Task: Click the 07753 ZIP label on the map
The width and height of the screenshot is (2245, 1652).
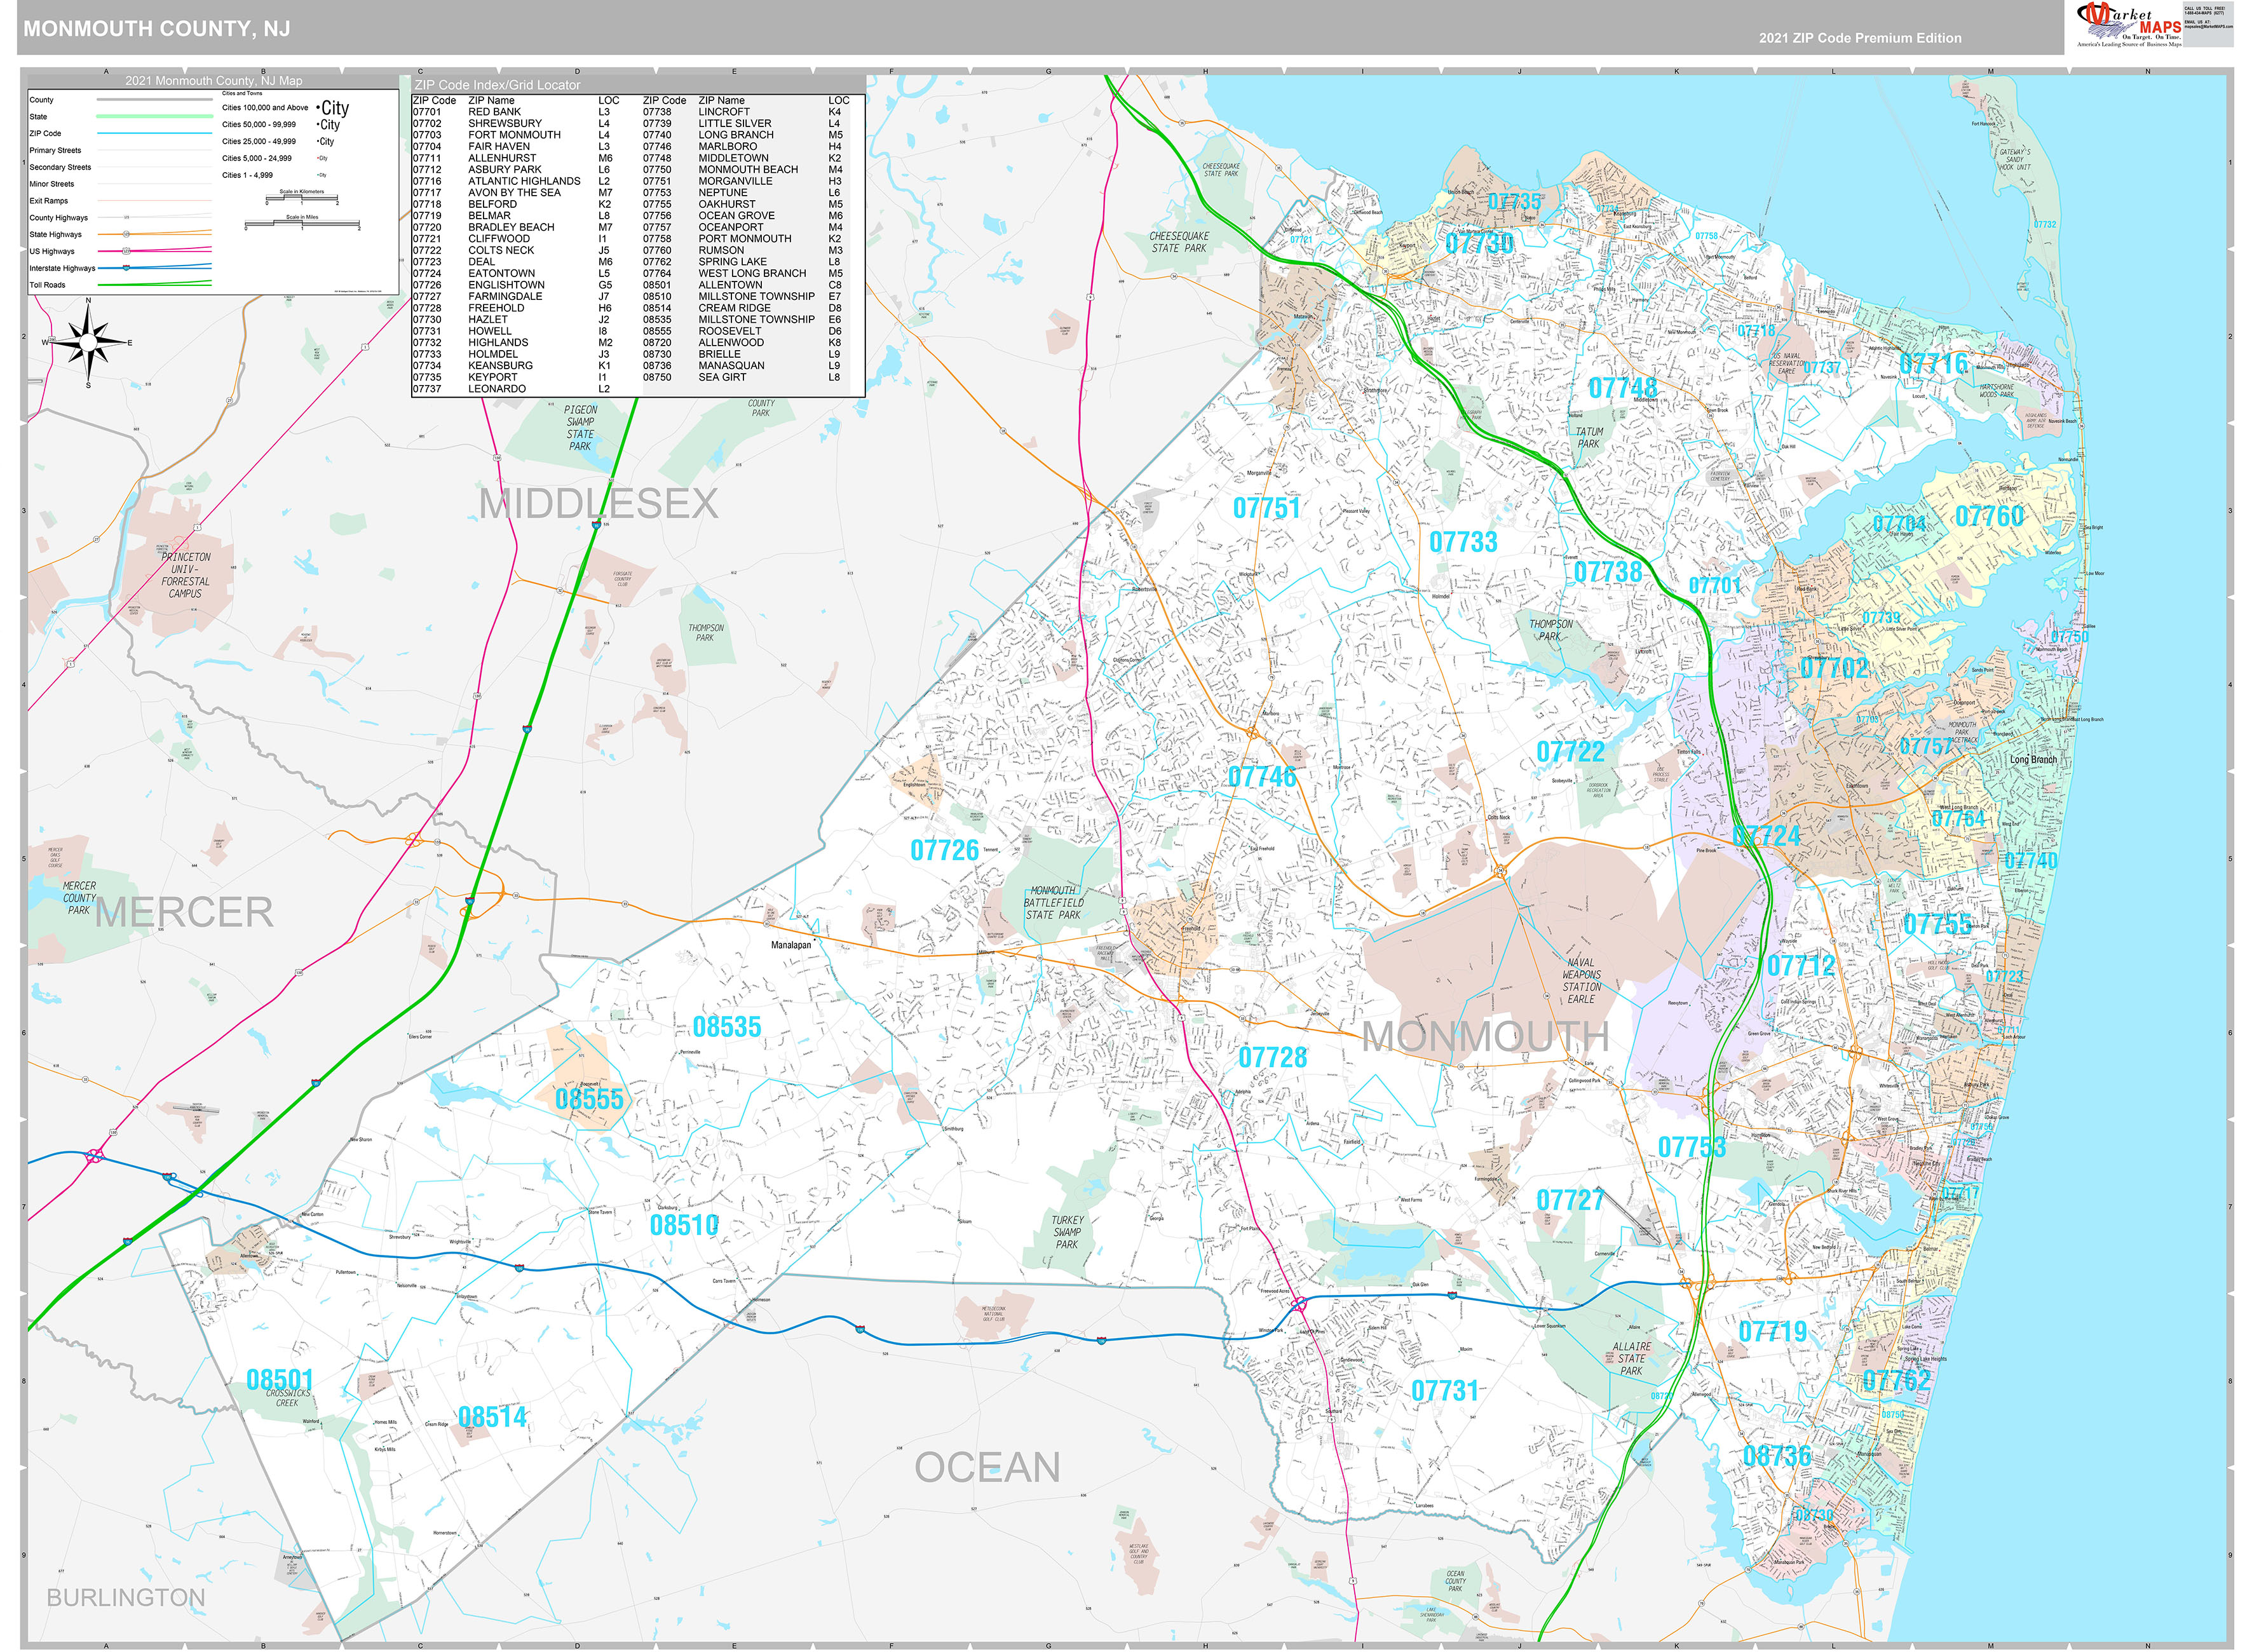Action: point(1692,1147)
